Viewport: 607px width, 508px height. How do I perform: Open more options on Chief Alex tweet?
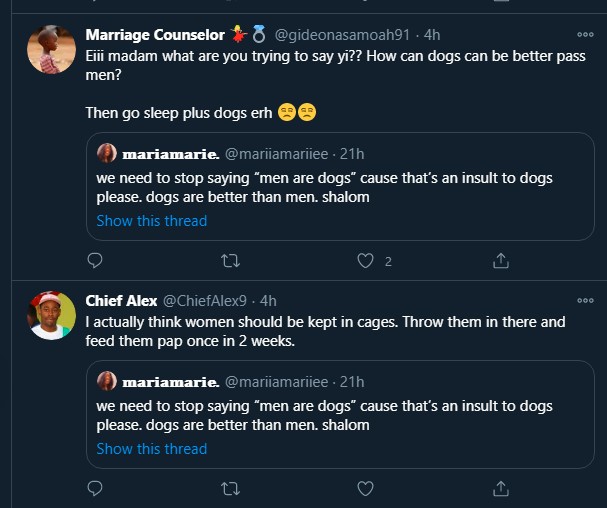[x=585, y=300]
